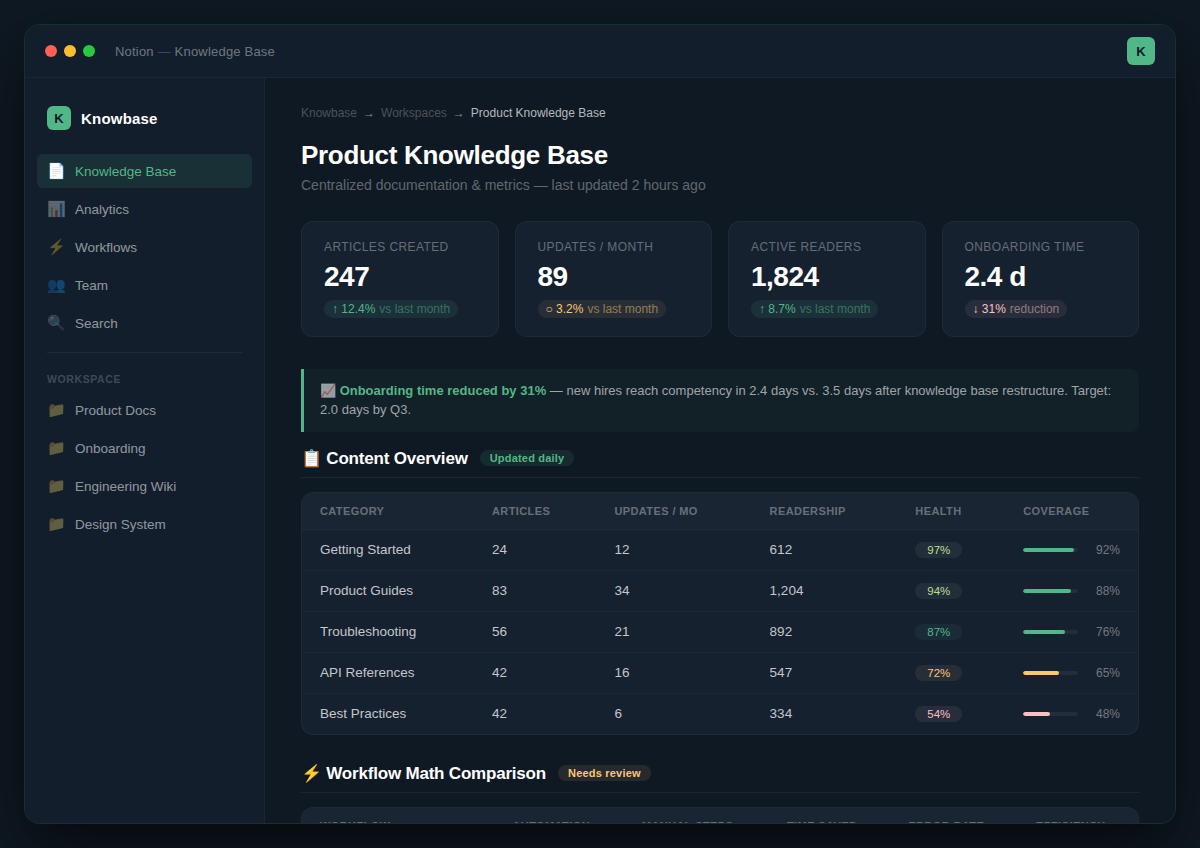Click the 31% reduction badge
This screenshot has width=1200, height=848.
1016,309
